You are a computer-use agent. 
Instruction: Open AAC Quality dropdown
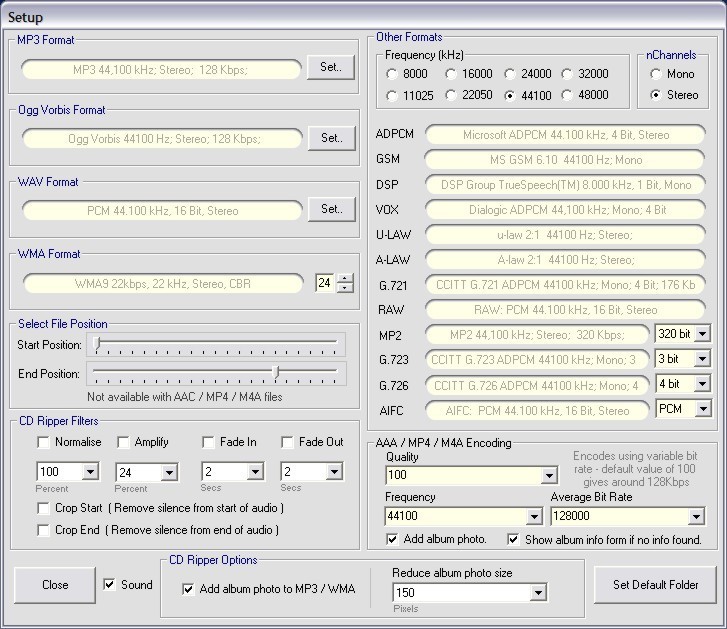pyautogui.click(x=549, y=475)
